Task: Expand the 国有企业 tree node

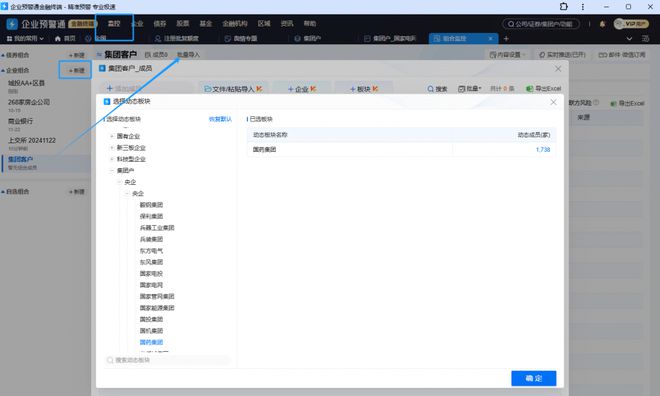Action: [112, 136]
